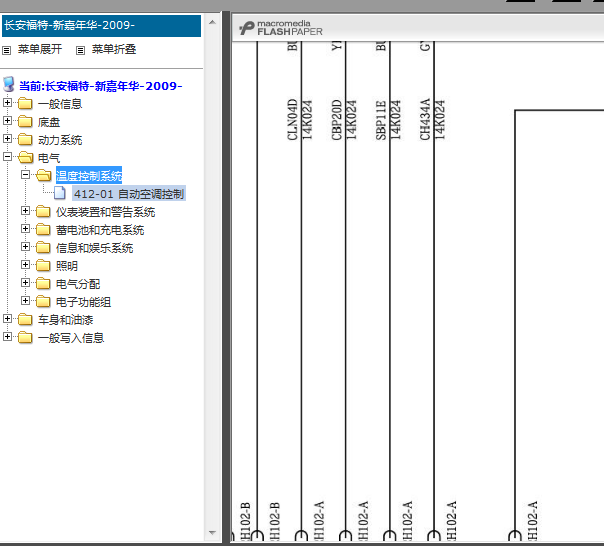Image resolution: width=604 pixels, height=546 pixels.
Task: Click the sidebar scroll up arrow
Action: click(x=212, y=22)
